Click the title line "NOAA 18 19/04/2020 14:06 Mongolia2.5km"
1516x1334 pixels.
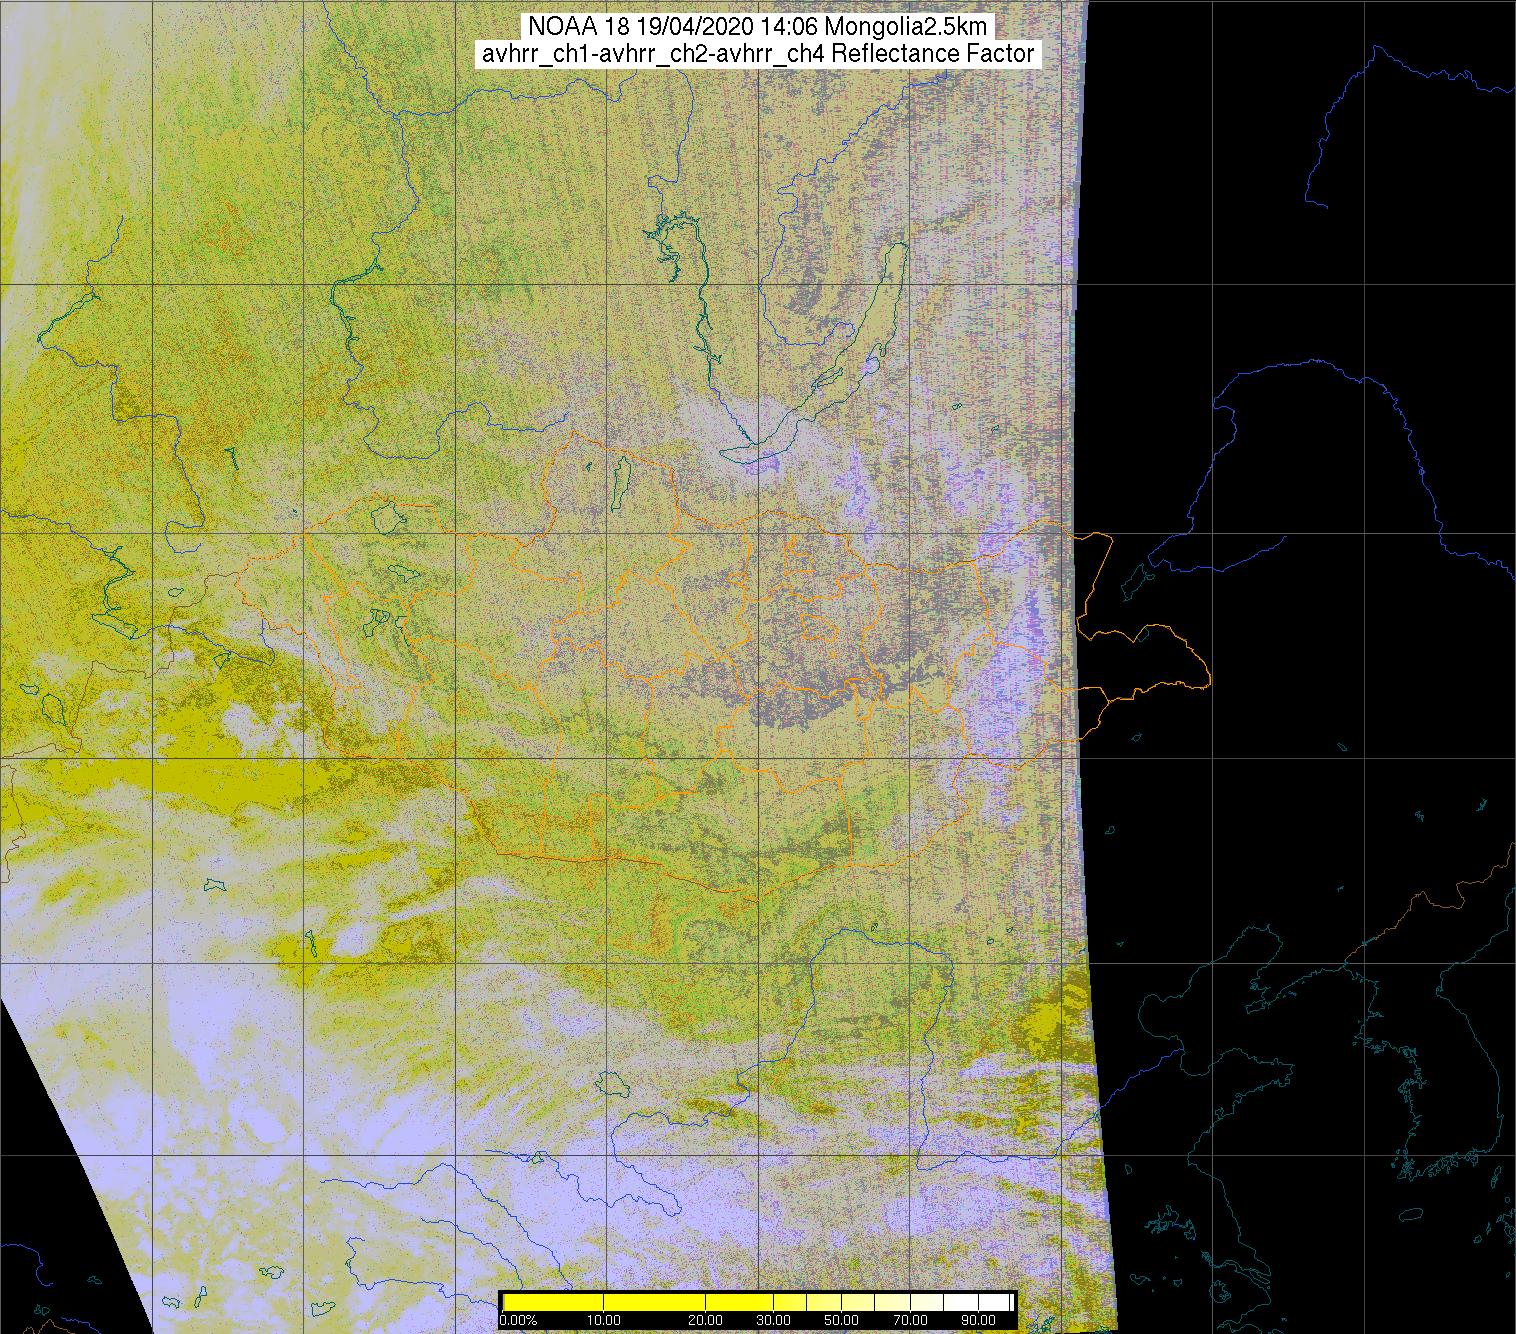point(757,26)
